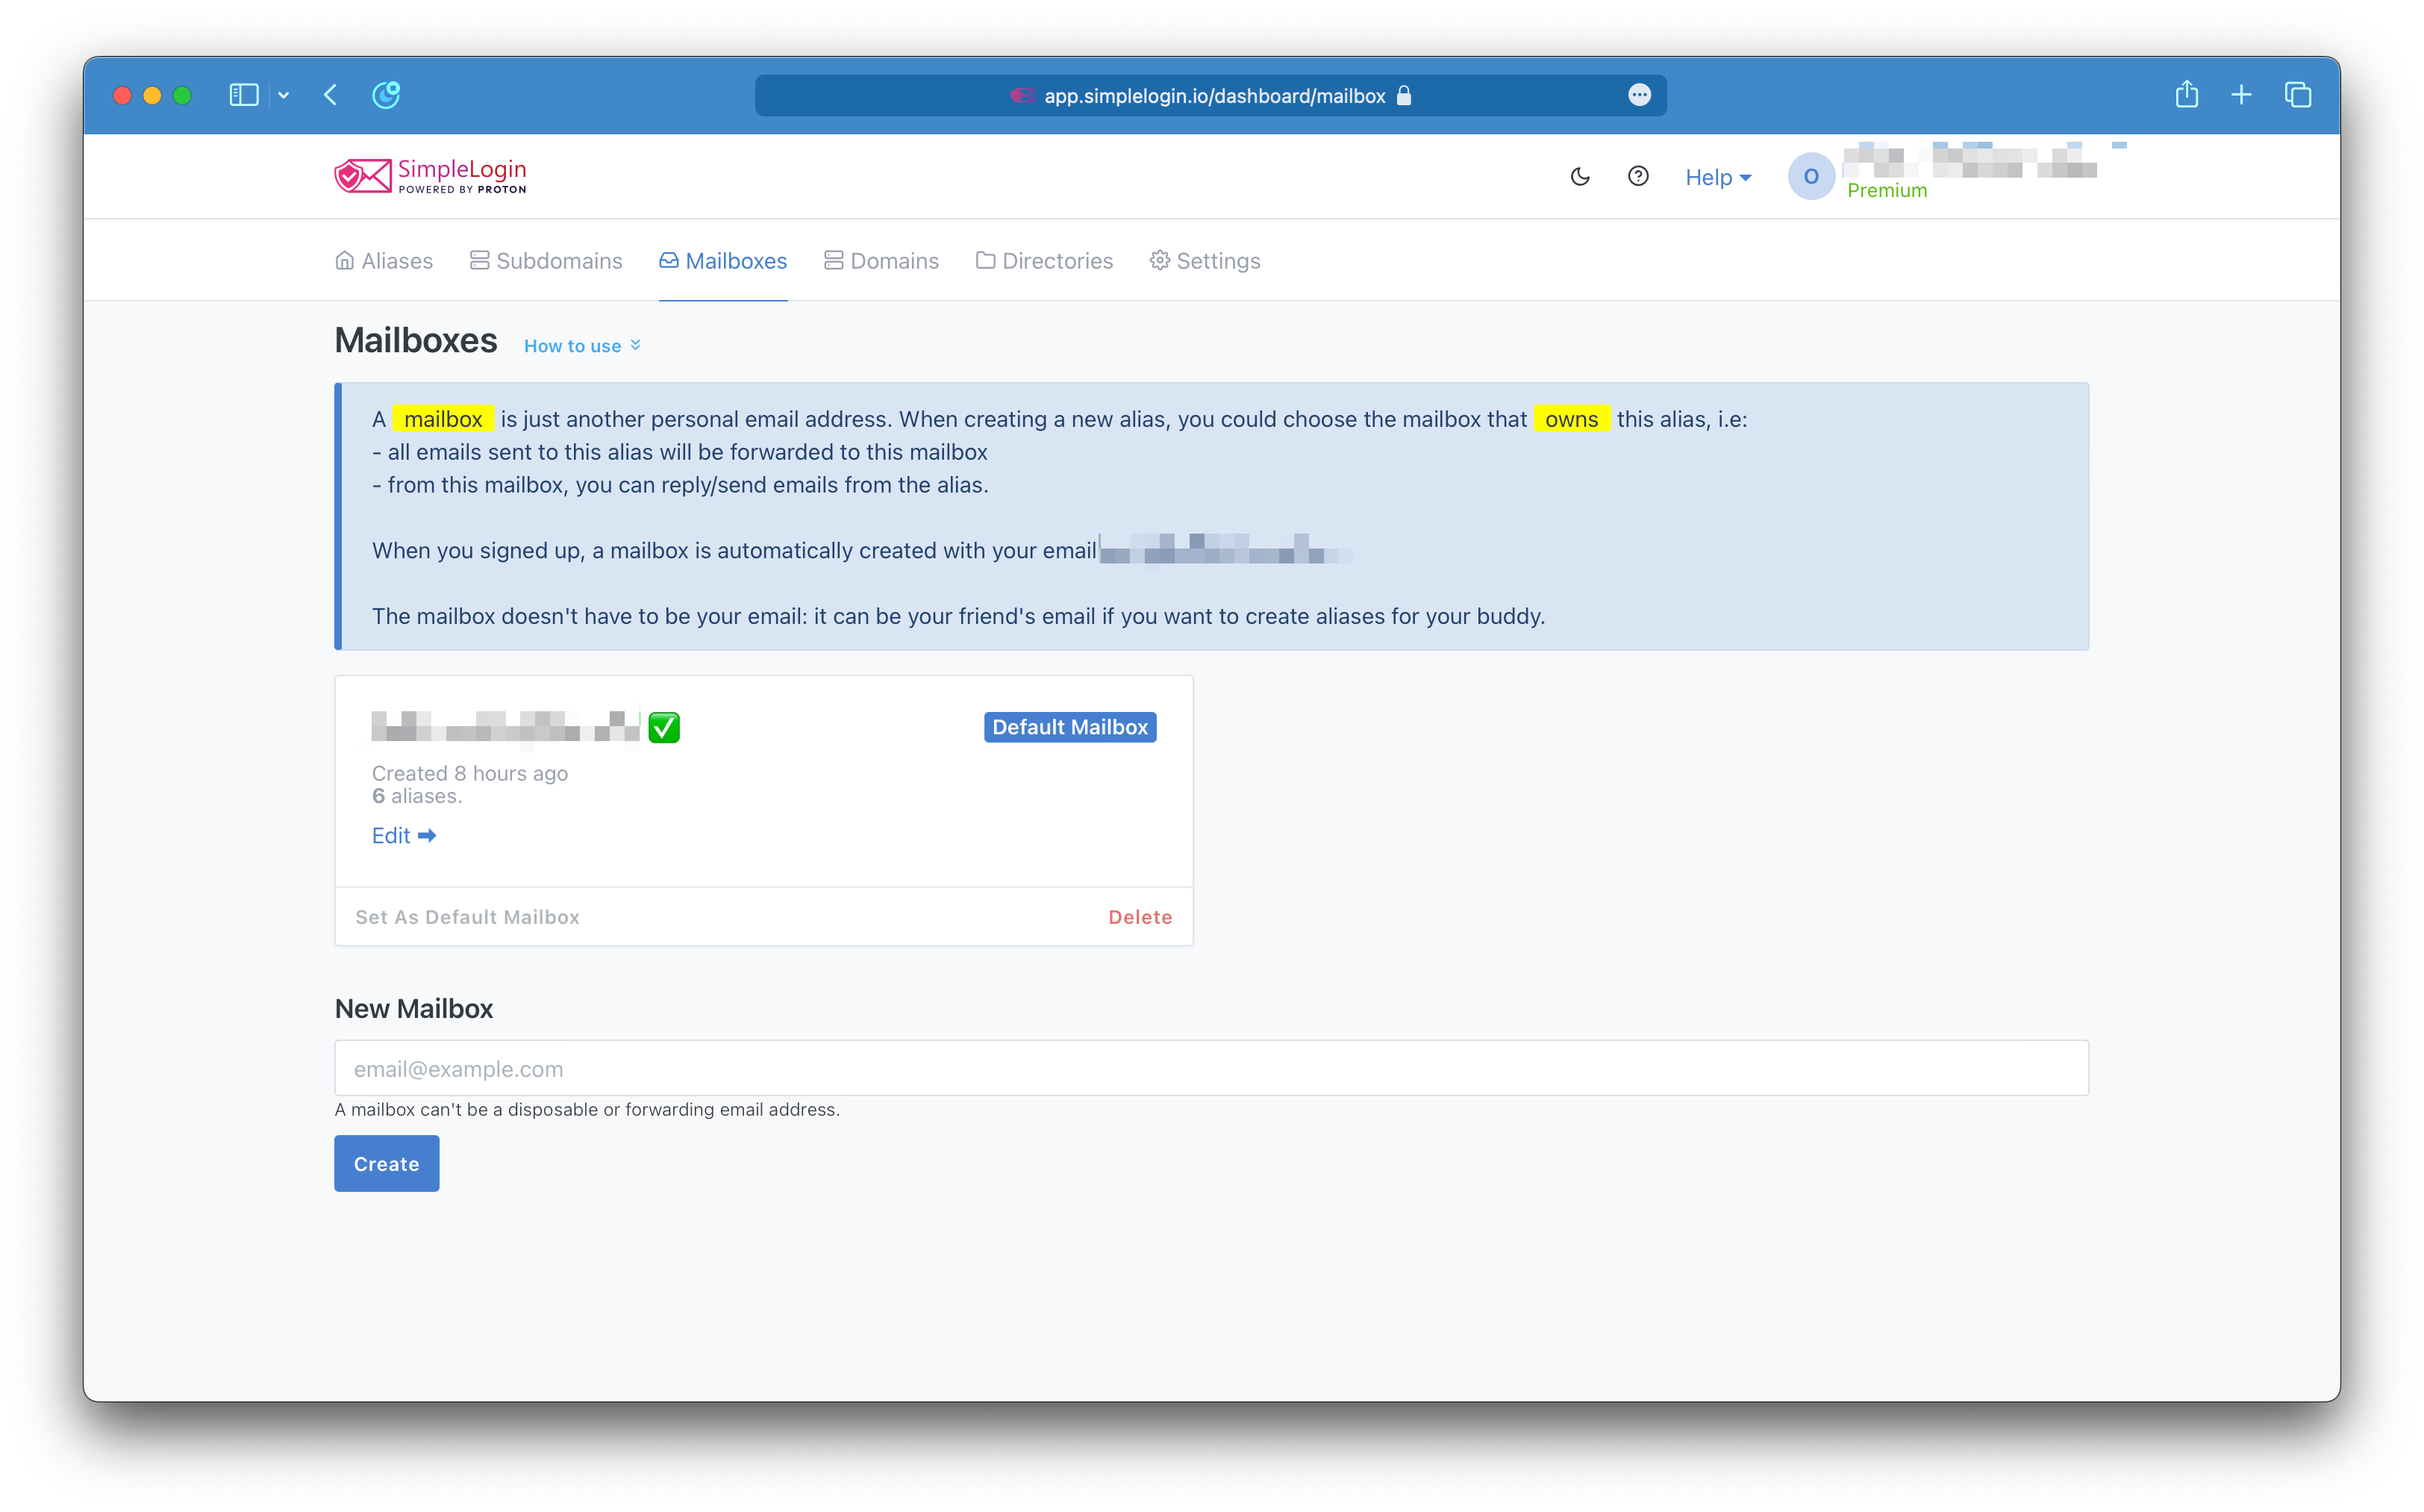The image size is (2424, 1512).
Task: Click the Safari sidebar toggle icon
Action: pos(244,95)
